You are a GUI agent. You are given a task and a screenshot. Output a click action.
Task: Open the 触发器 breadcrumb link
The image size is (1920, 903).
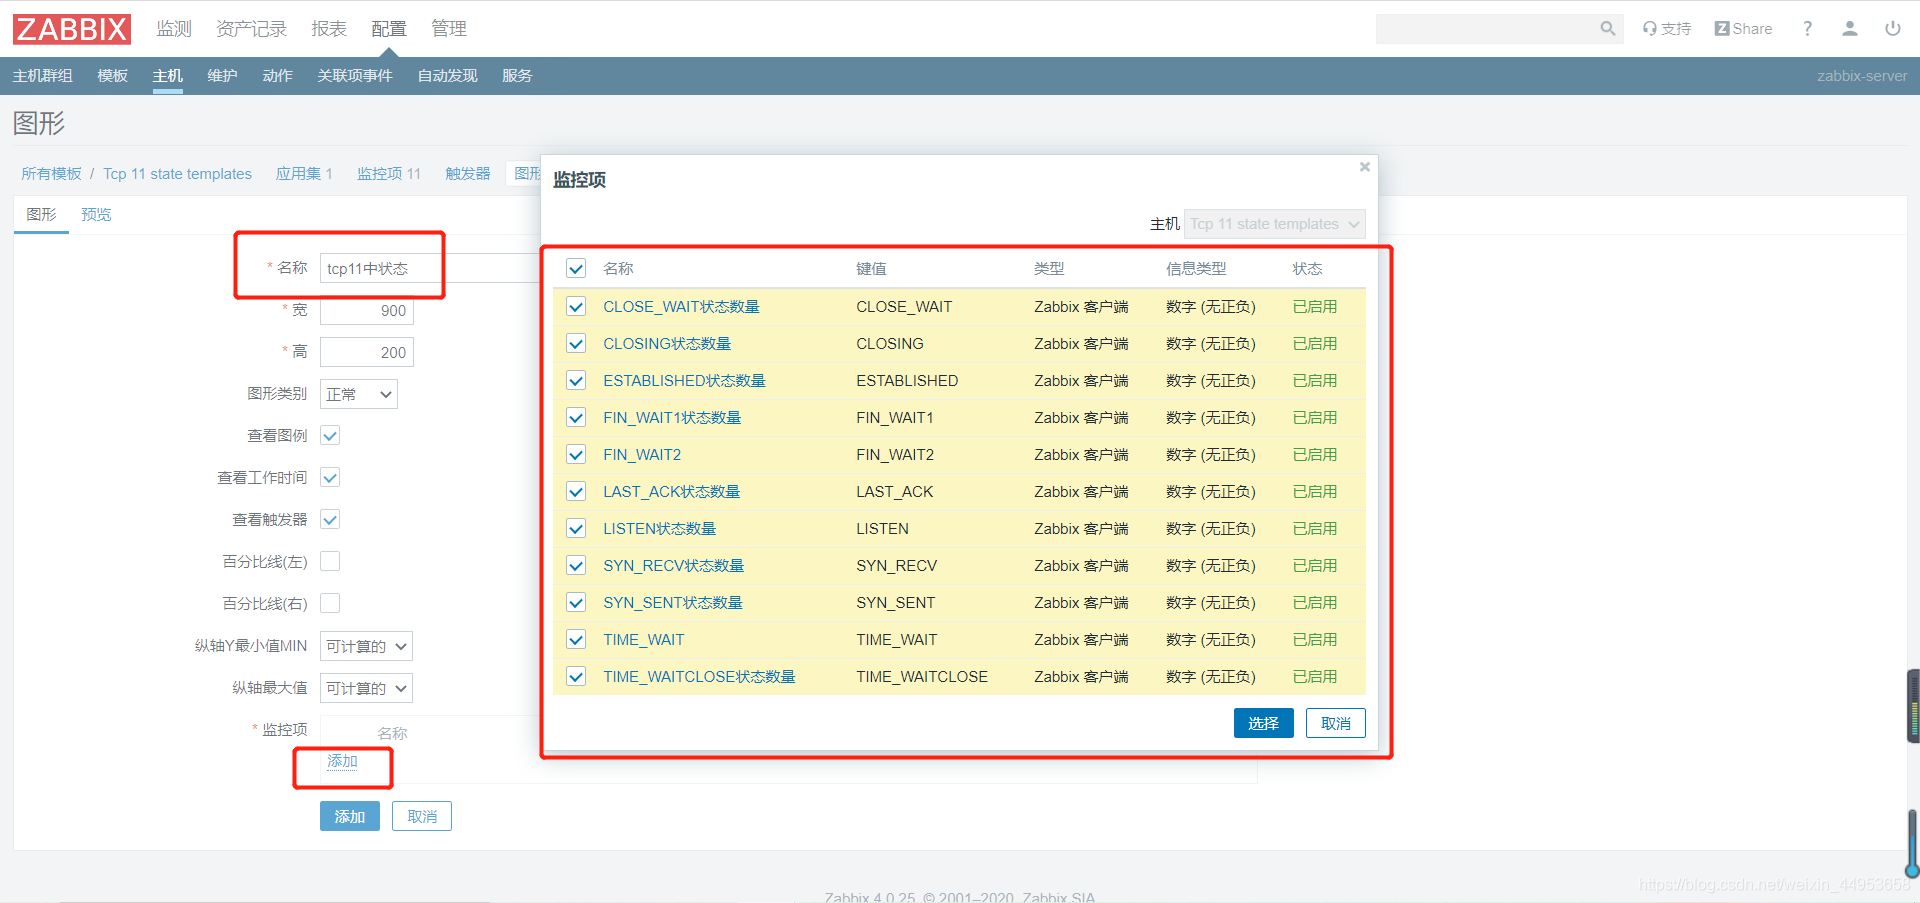pos(468,174)
